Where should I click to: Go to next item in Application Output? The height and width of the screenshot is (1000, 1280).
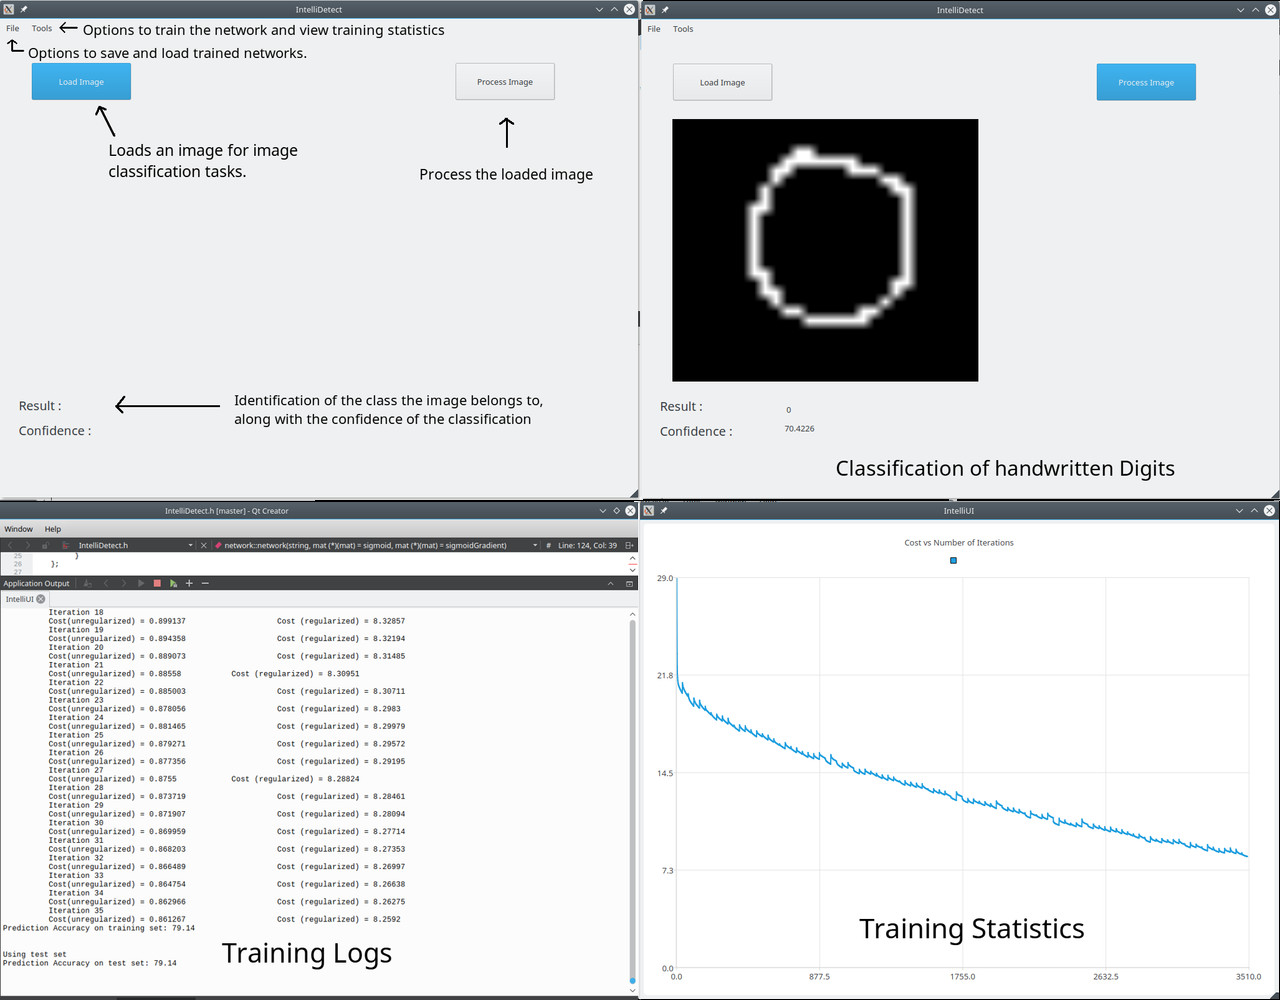point(123,583)
